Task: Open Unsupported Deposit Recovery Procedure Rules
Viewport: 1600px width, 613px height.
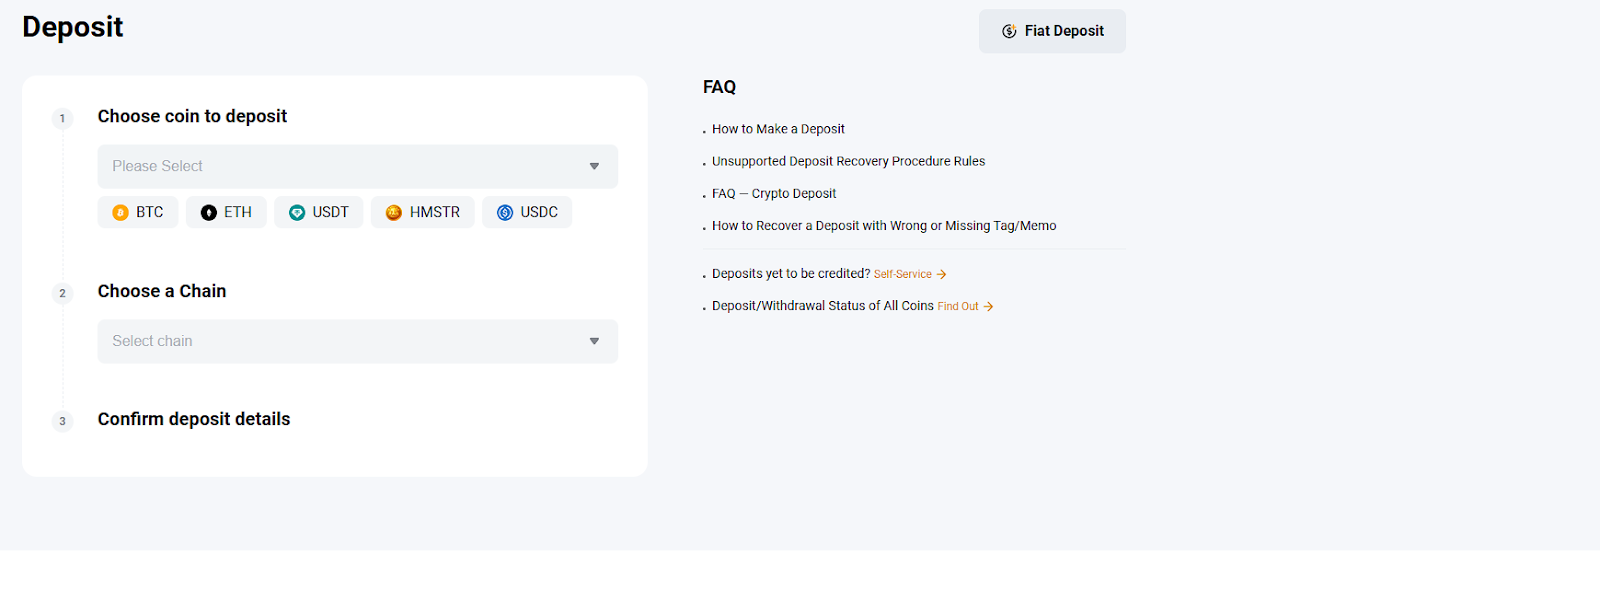Action: tap(848, 161)
